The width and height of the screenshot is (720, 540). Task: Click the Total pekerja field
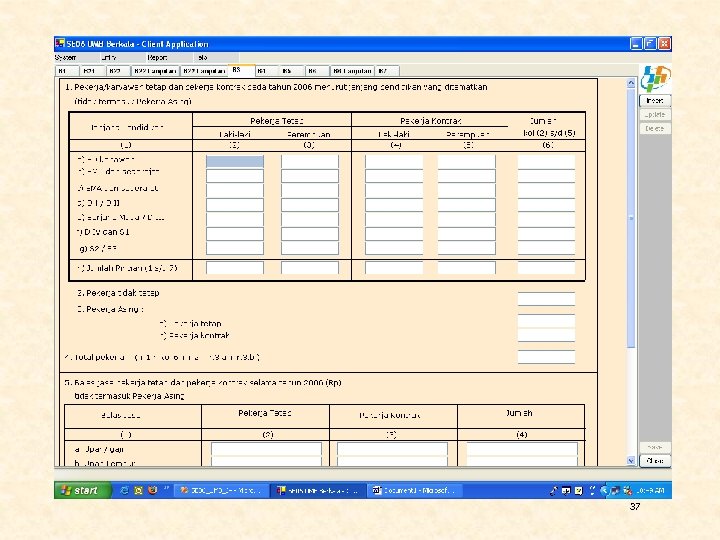546,357
